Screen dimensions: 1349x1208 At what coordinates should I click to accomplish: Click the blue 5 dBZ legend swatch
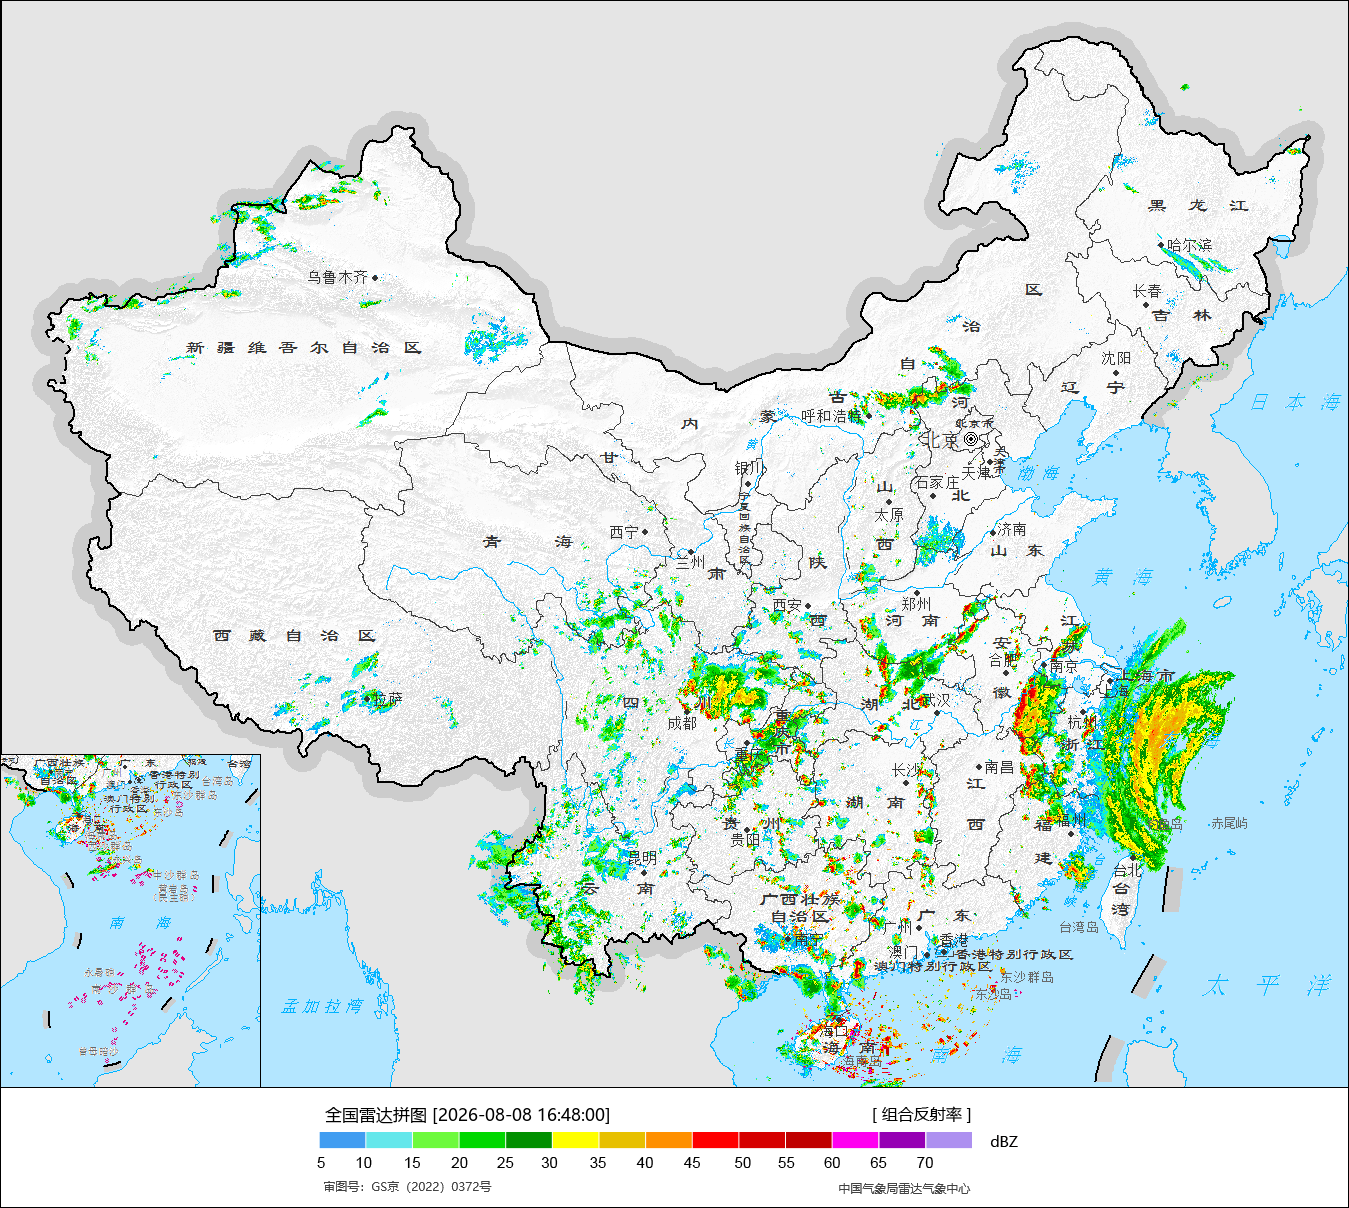pyautogui.click(x=343, y=1140)
